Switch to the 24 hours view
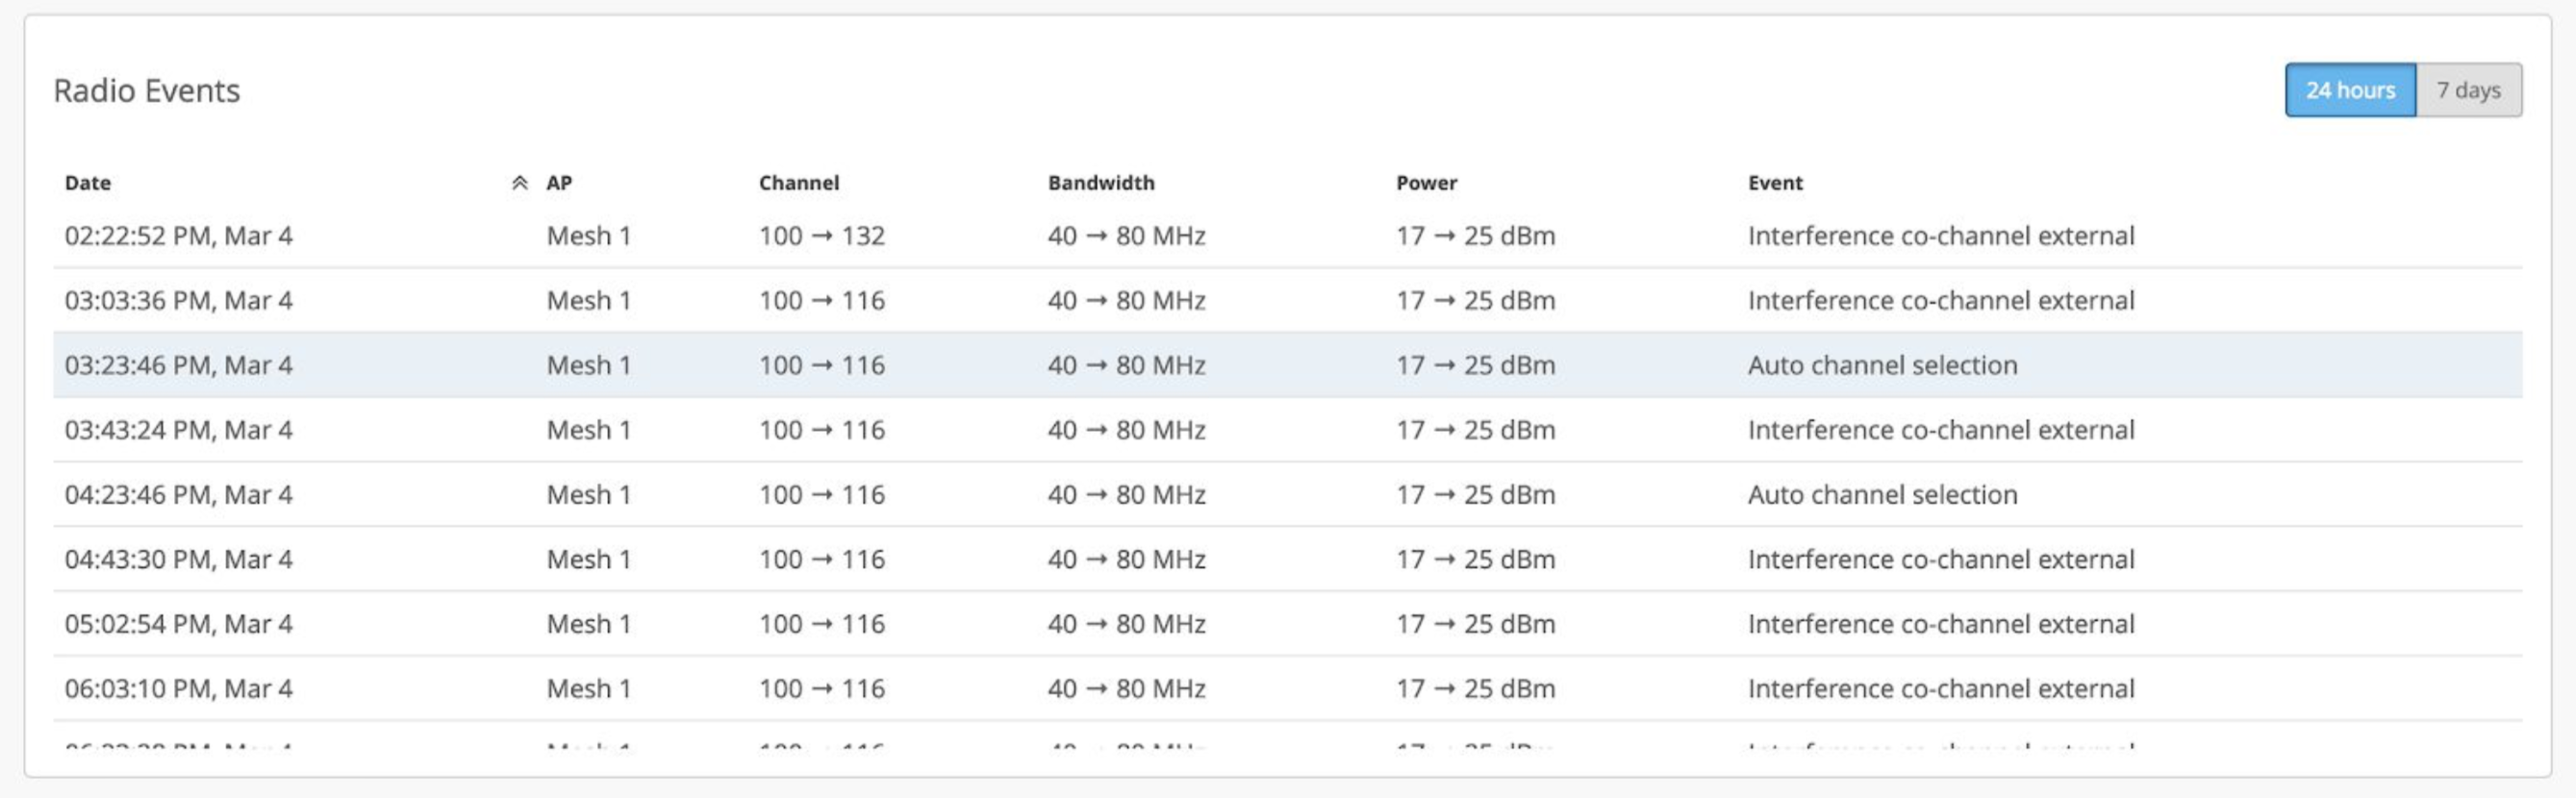Viewport: 2576px width, 798px height. tap(2349, 90)
